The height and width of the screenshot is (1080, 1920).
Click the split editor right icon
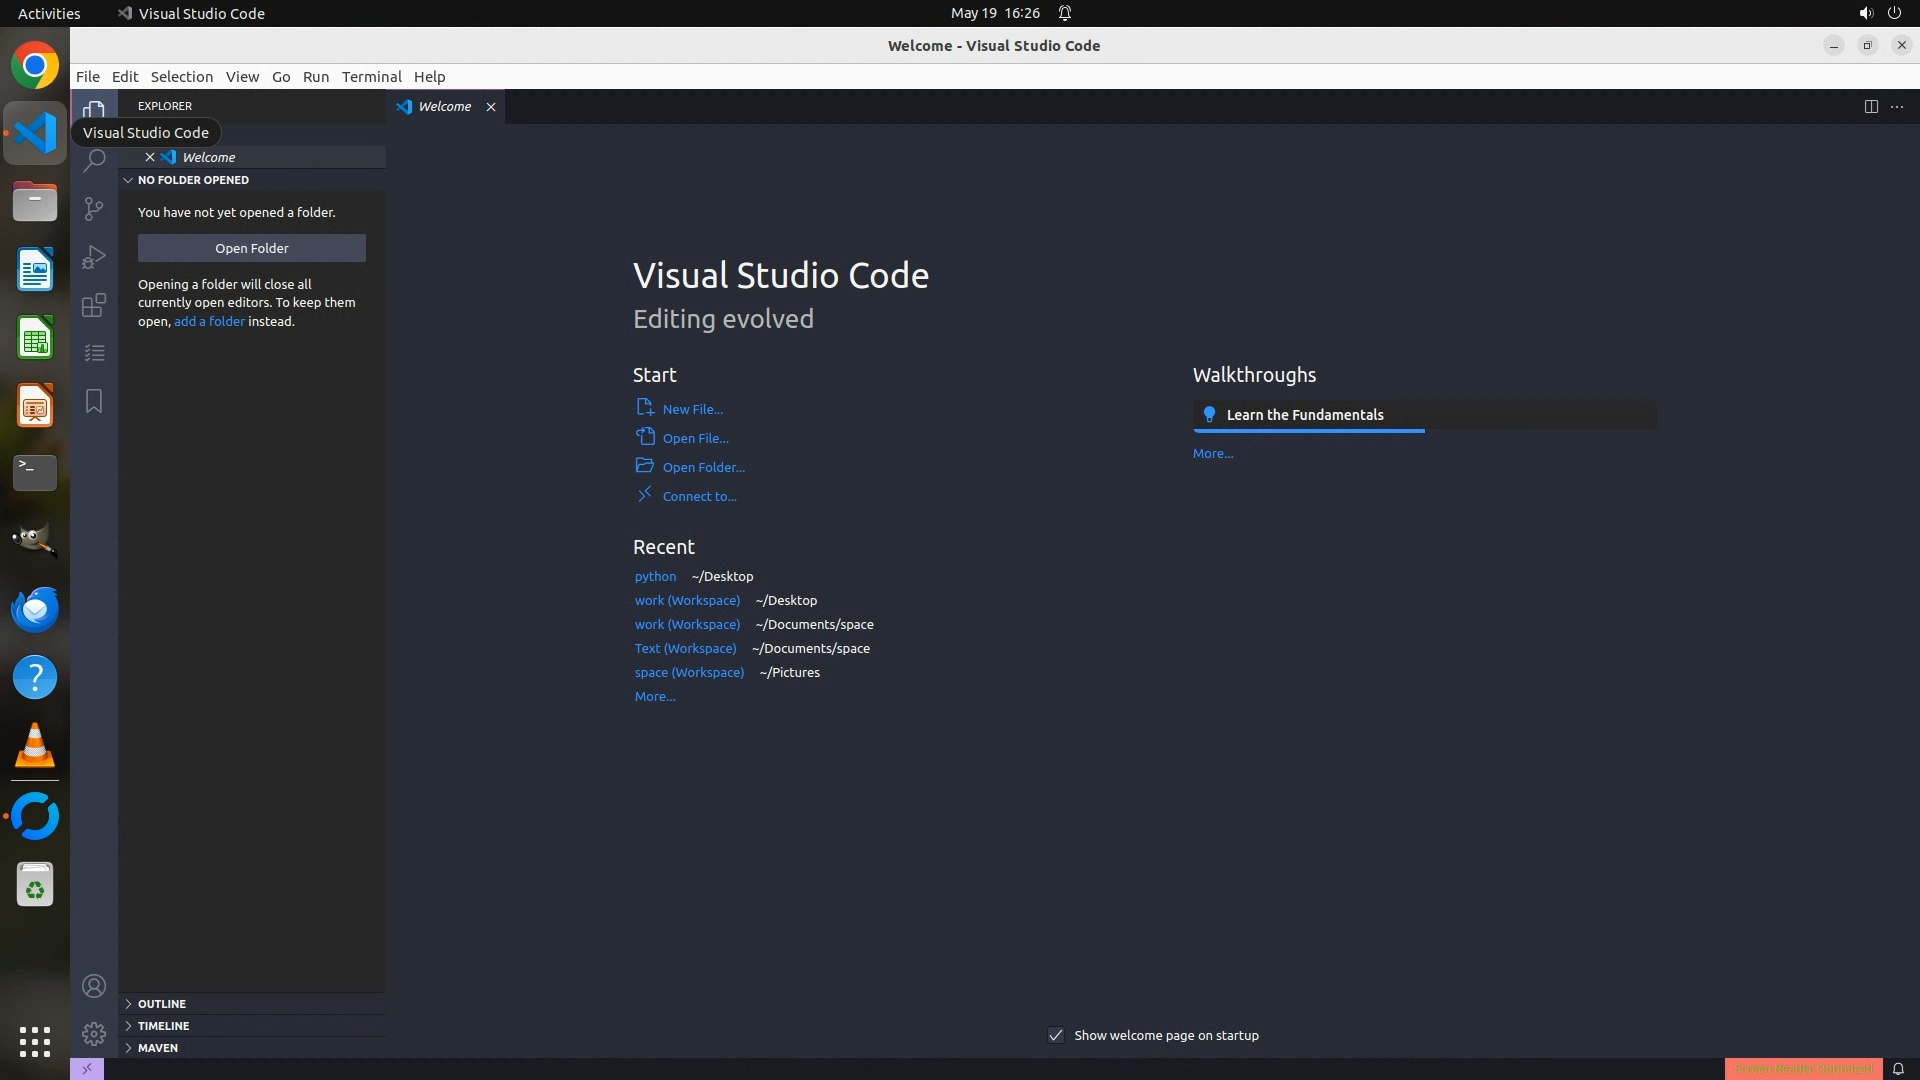[1870, 107]
